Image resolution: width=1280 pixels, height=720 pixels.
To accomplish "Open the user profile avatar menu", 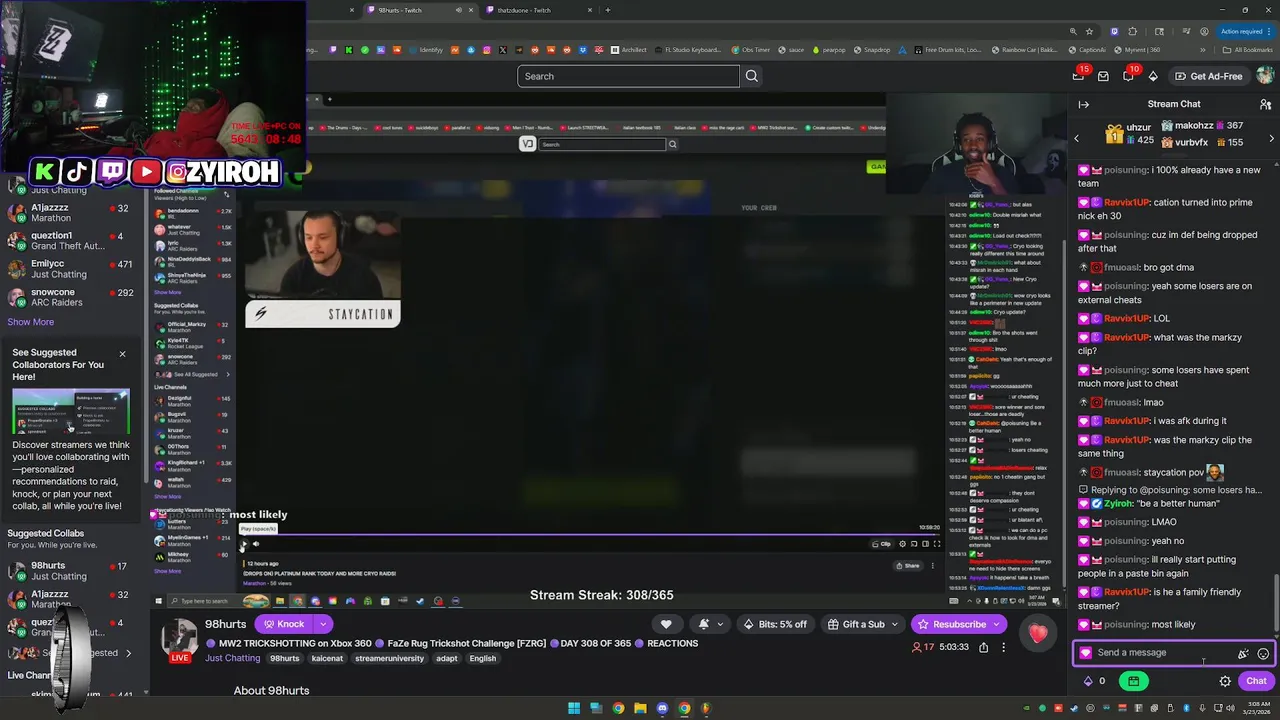I will (1265, 76).
